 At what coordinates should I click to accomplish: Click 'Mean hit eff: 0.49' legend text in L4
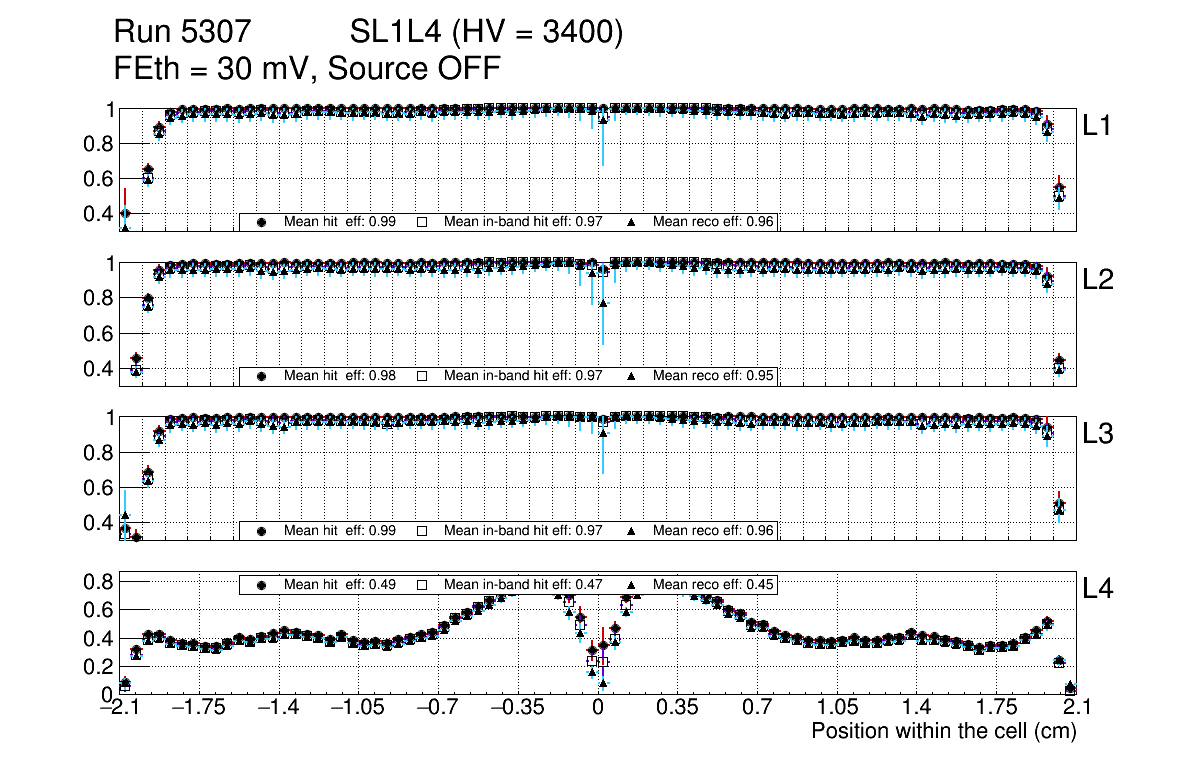point(339,584)
